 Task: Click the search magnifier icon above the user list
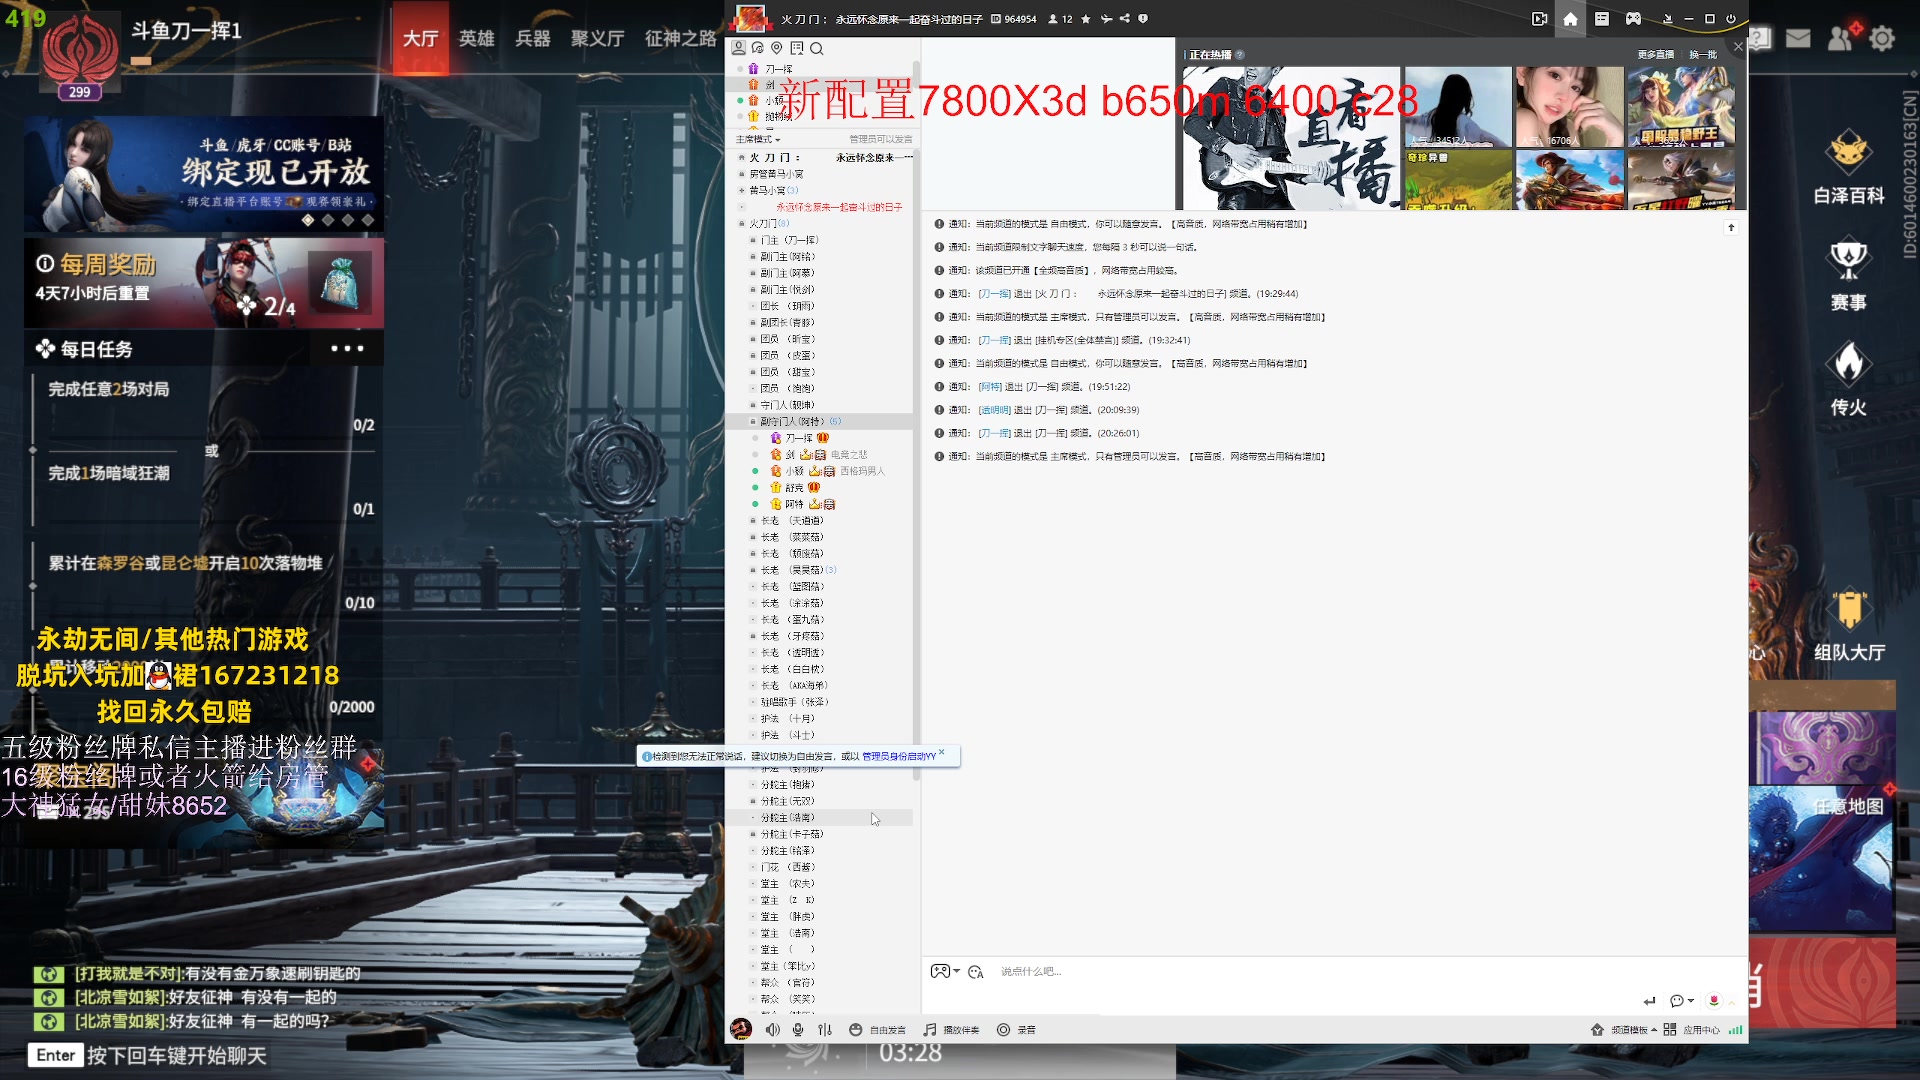tap(817, 48)
